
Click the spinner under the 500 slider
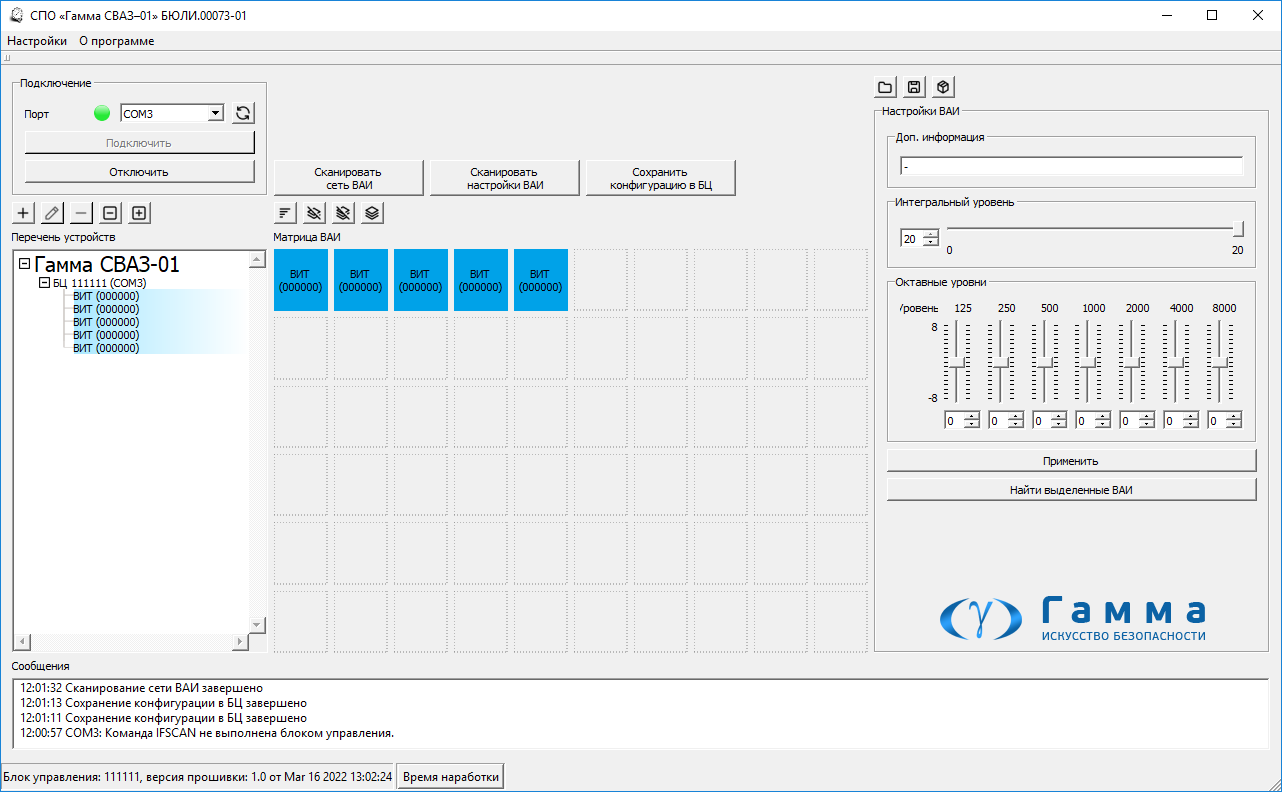point(1050,421)
